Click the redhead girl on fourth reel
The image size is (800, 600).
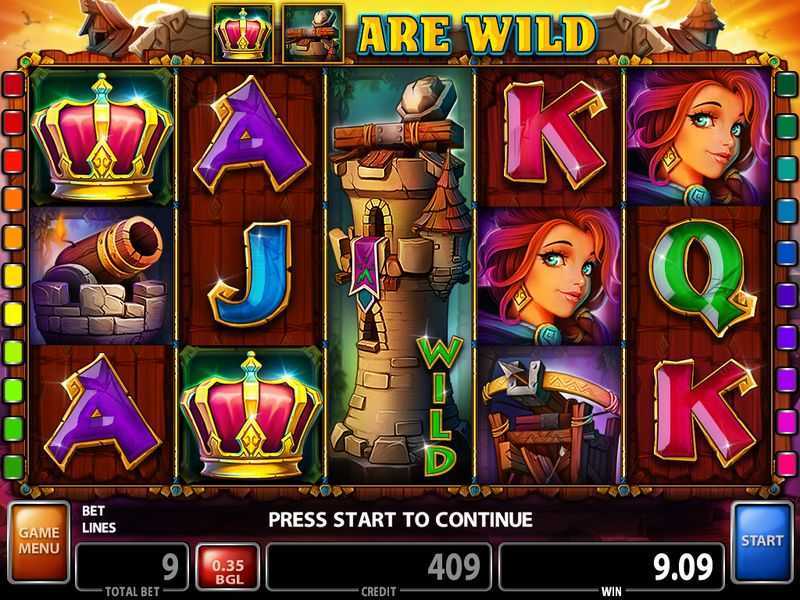pyautogui.click(x=550, y=276)
